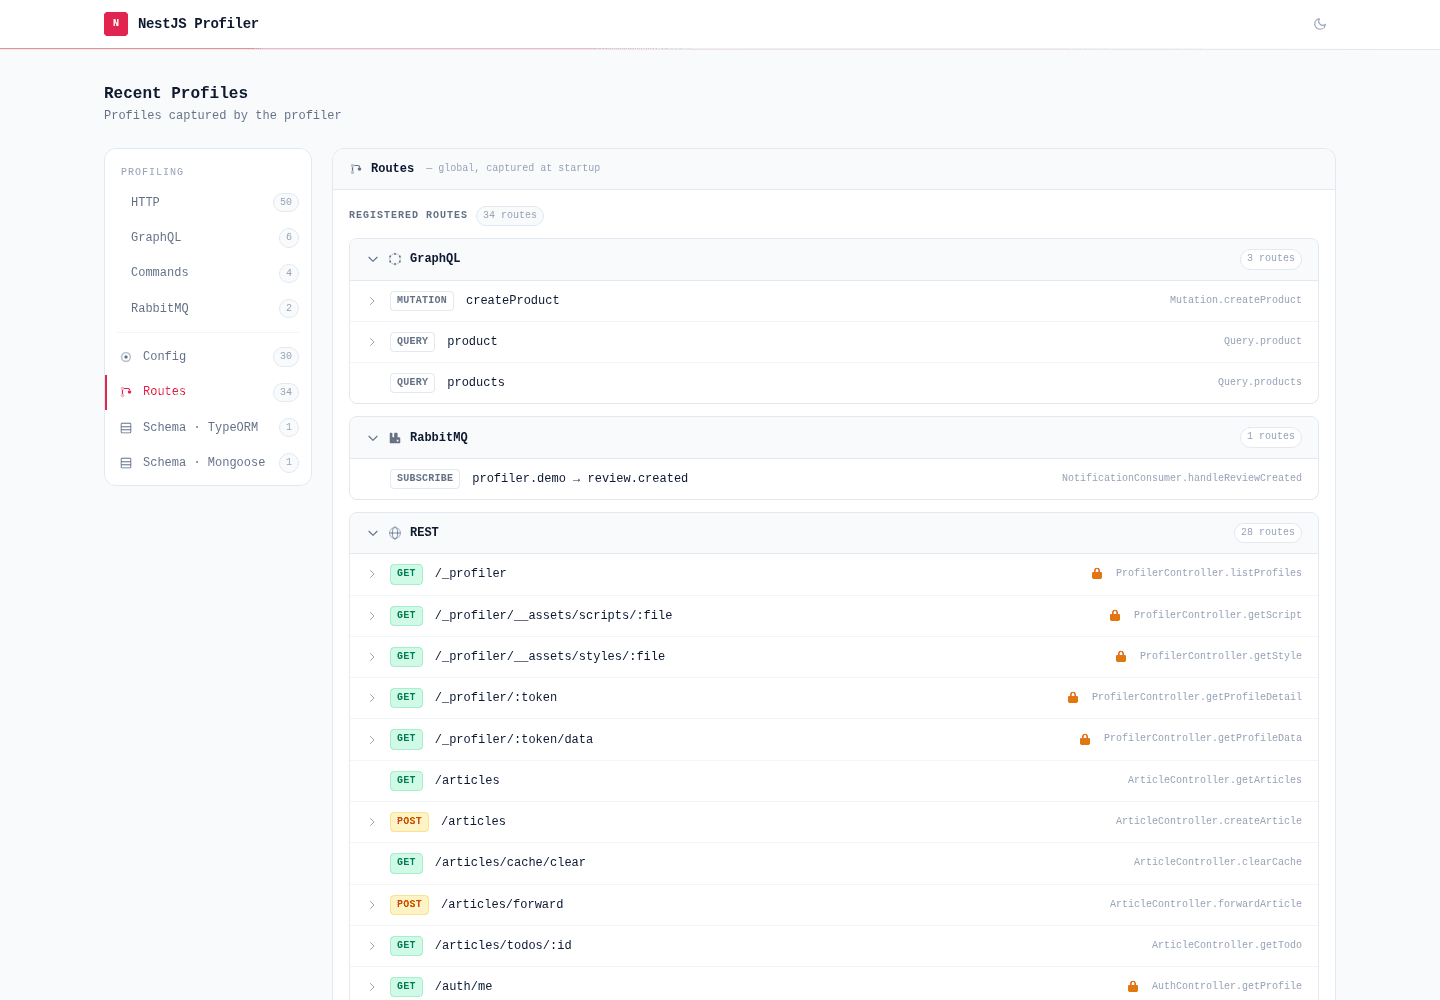Open the Config section
This screenshot has height=1000, width=1440.
point(208,357)
